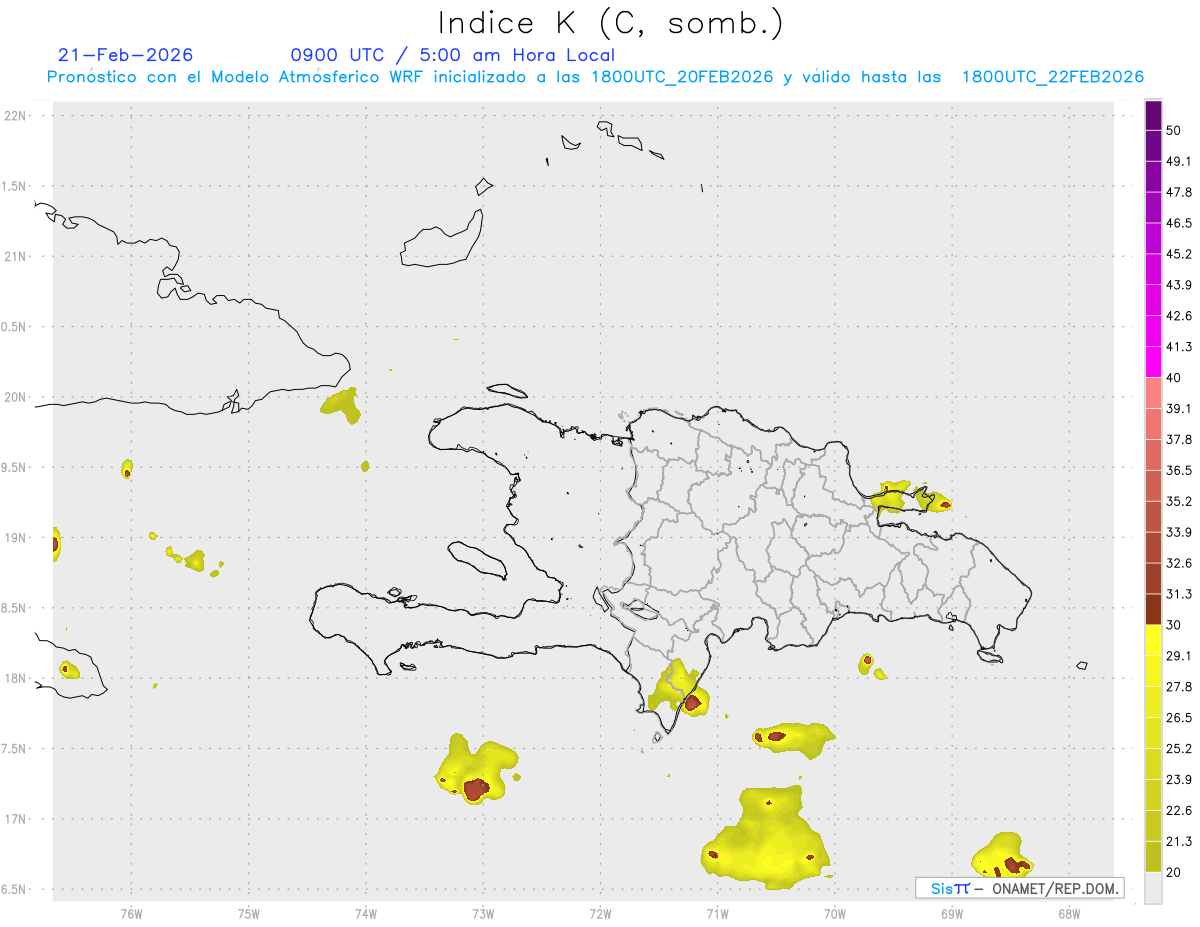Select the "75W" longitude axis label
This screenshot has width=1200, height=927.
click(249, 915)
